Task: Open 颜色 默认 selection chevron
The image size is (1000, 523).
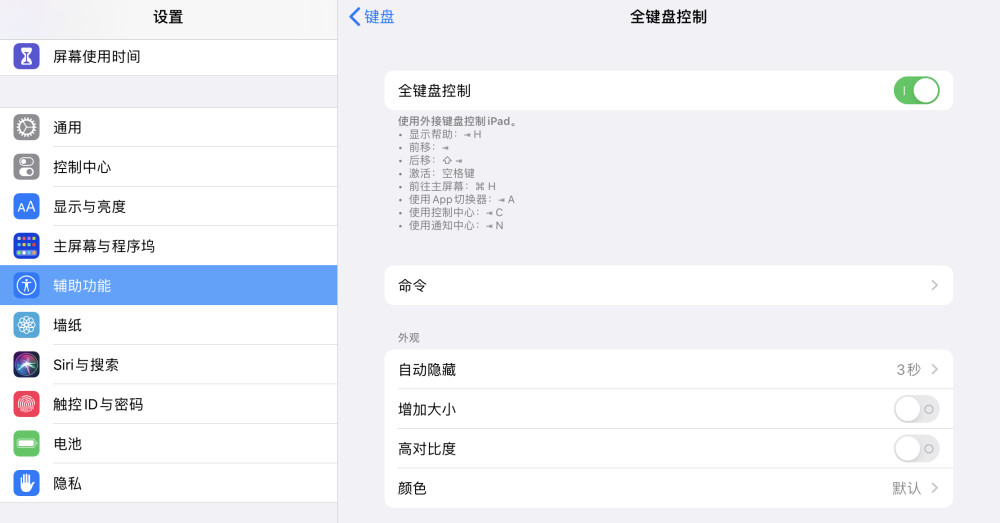Action: [x=934, y=488]
